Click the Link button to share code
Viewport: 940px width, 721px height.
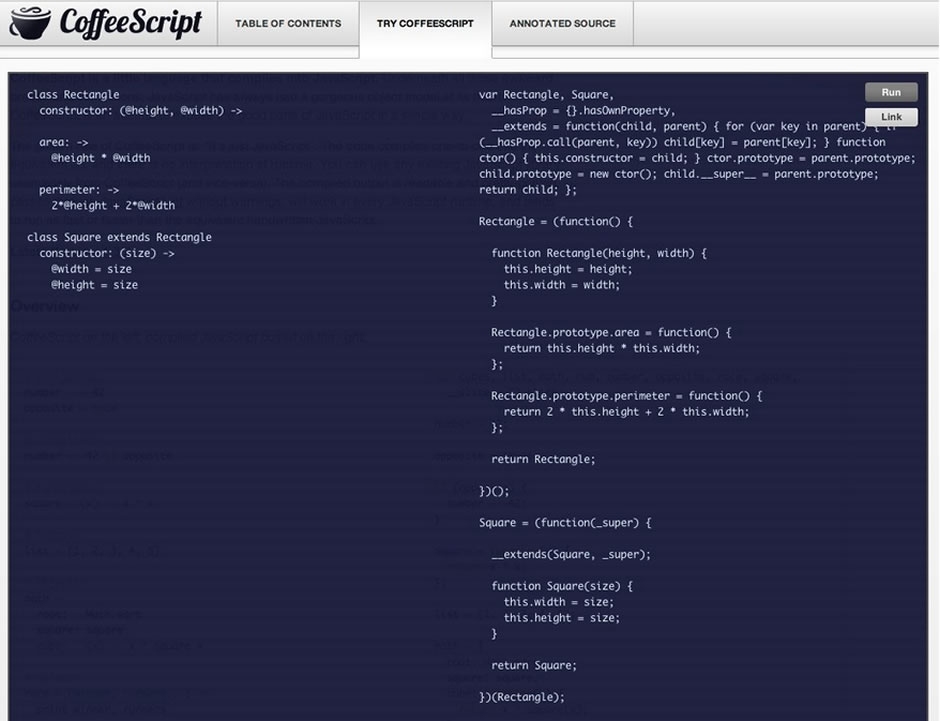pos(890,116)
